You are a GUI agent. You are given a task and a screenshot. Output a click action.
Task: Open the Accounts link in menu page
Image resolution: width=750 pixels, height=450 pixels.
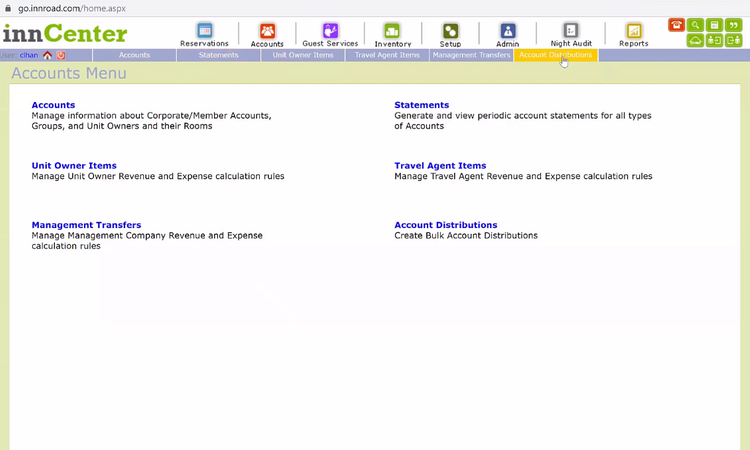(x=53, y=105)
